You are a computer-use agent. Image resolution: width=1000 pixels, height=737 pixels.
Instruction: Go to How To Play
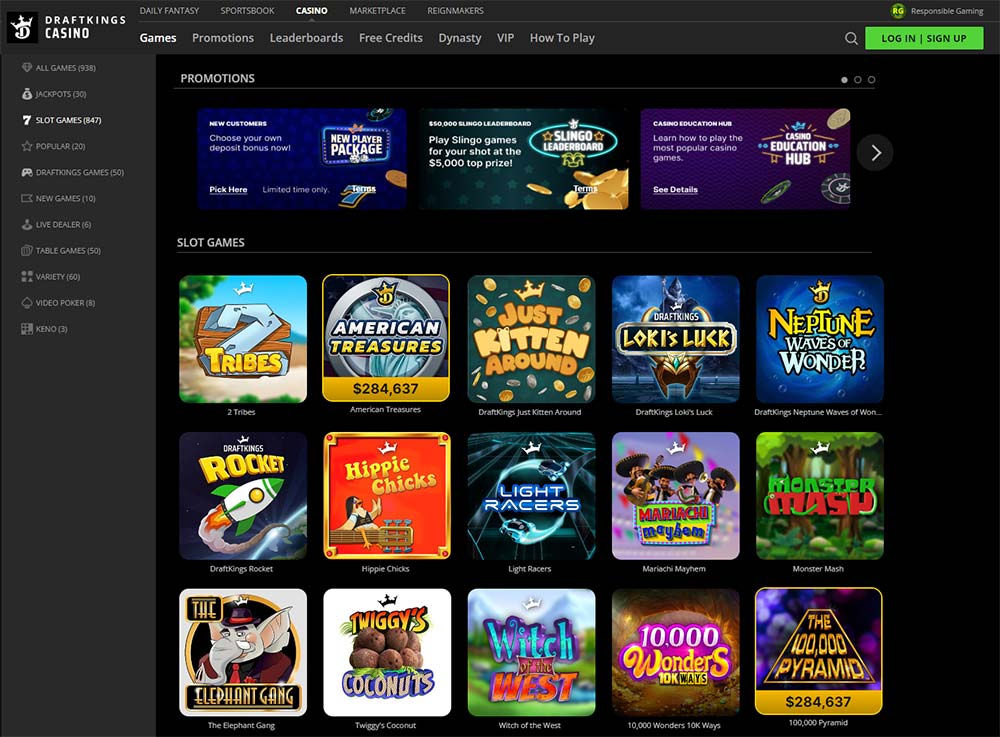(562, 38)
